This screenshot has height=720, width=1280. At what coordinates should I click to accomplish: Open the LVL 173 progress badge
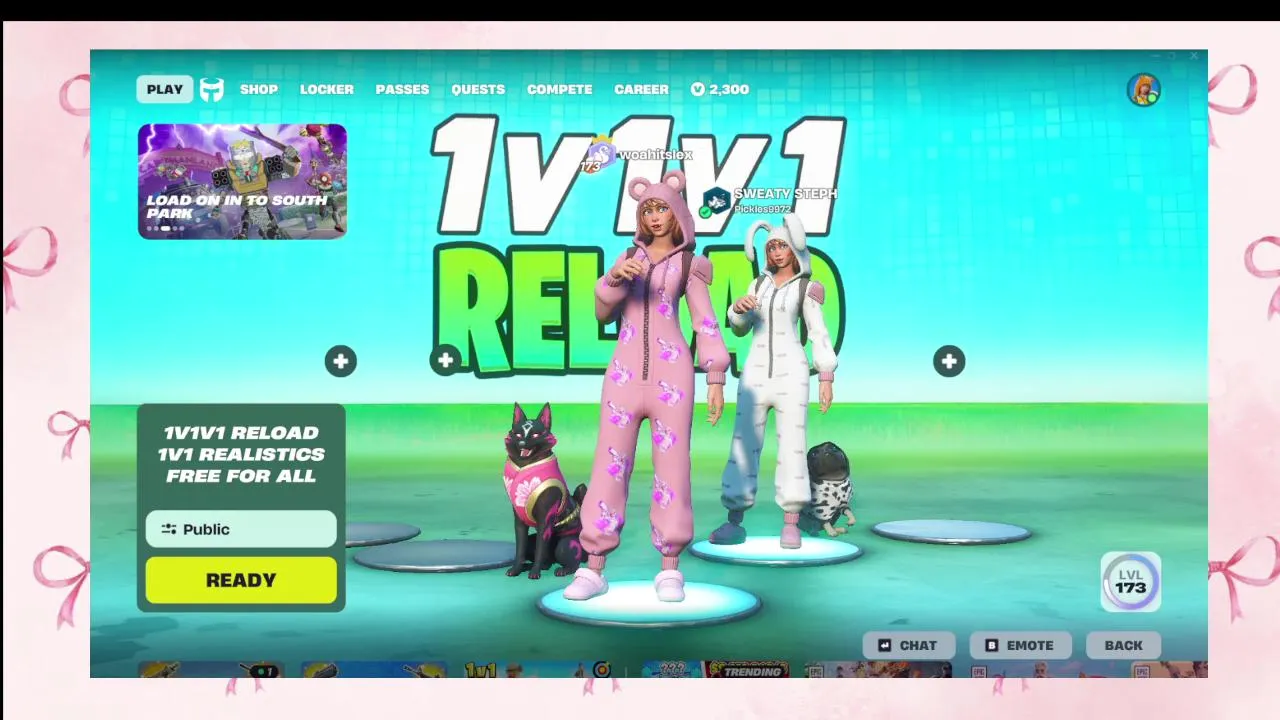1131,581
